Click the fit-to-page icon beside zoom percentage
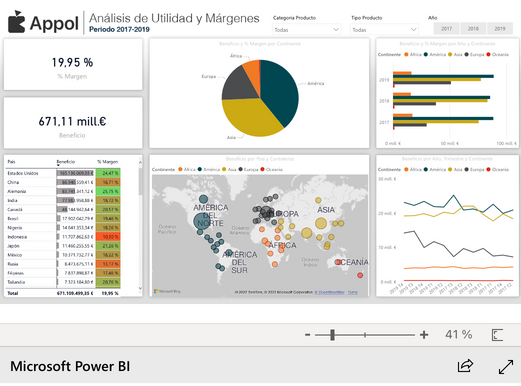Viewport: 521px width, 386px height. tap(497, 335)
